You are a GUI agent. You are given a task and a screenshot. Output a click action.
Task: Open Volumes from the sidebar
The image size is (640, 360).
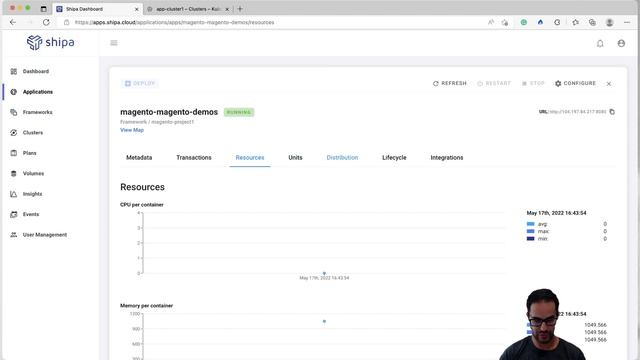tap(33, 173)
